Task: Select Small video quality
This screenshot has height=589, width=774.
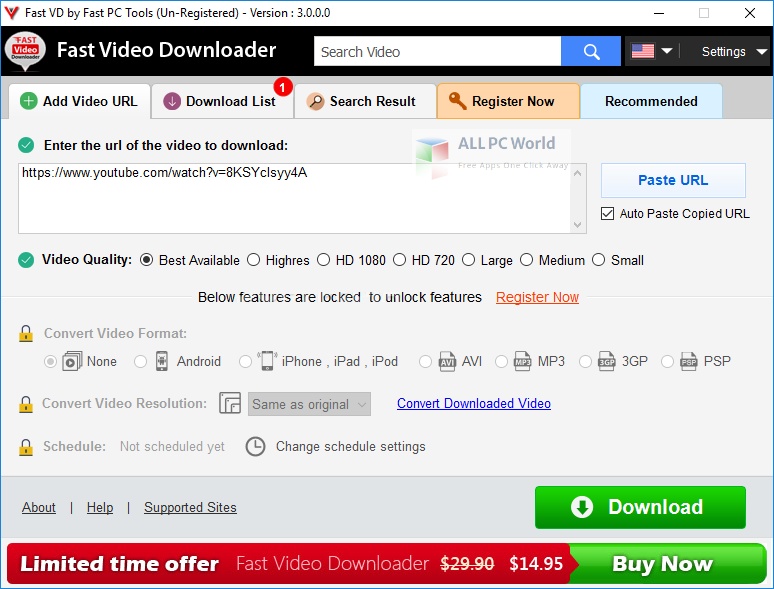Action: tap(598, 260)
